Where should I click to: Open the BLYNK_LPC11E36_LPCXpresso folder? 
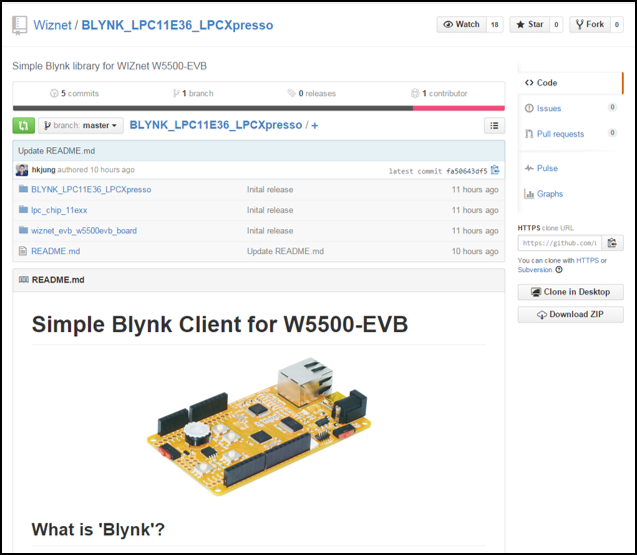click(91, 189)
